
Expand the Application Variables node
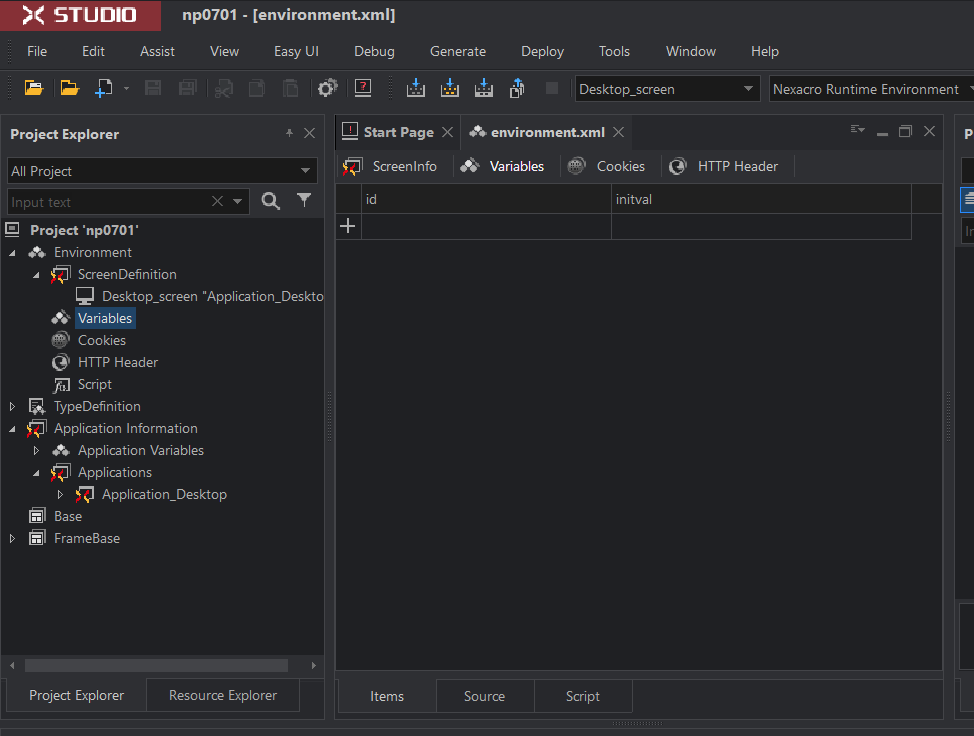[36, 450]
